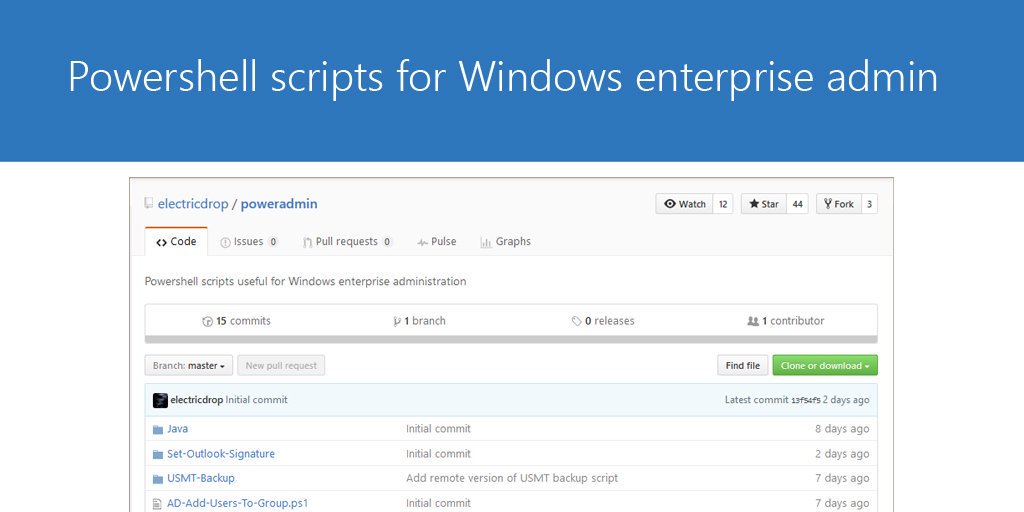Click the commits history clock icon
Image resolution: width=1024 pixels, height=512 pixels.
click(x=208, y=321)
